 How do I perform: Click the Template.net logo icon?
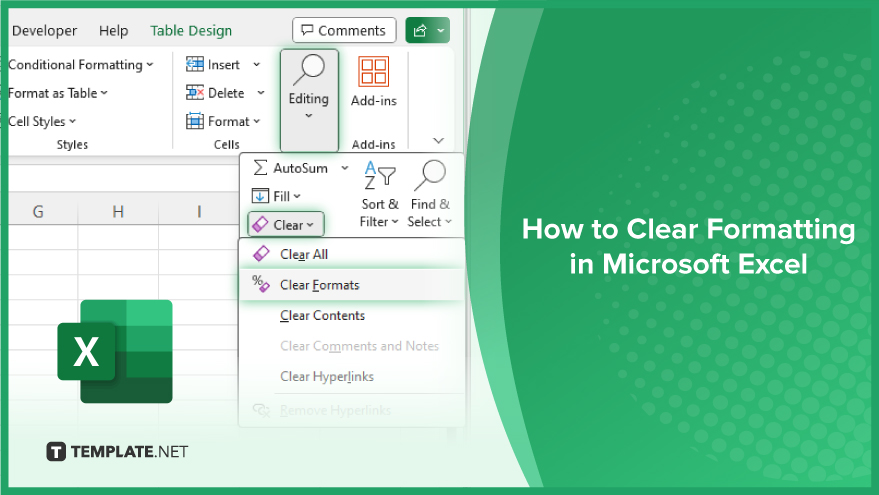pos(56,451)
